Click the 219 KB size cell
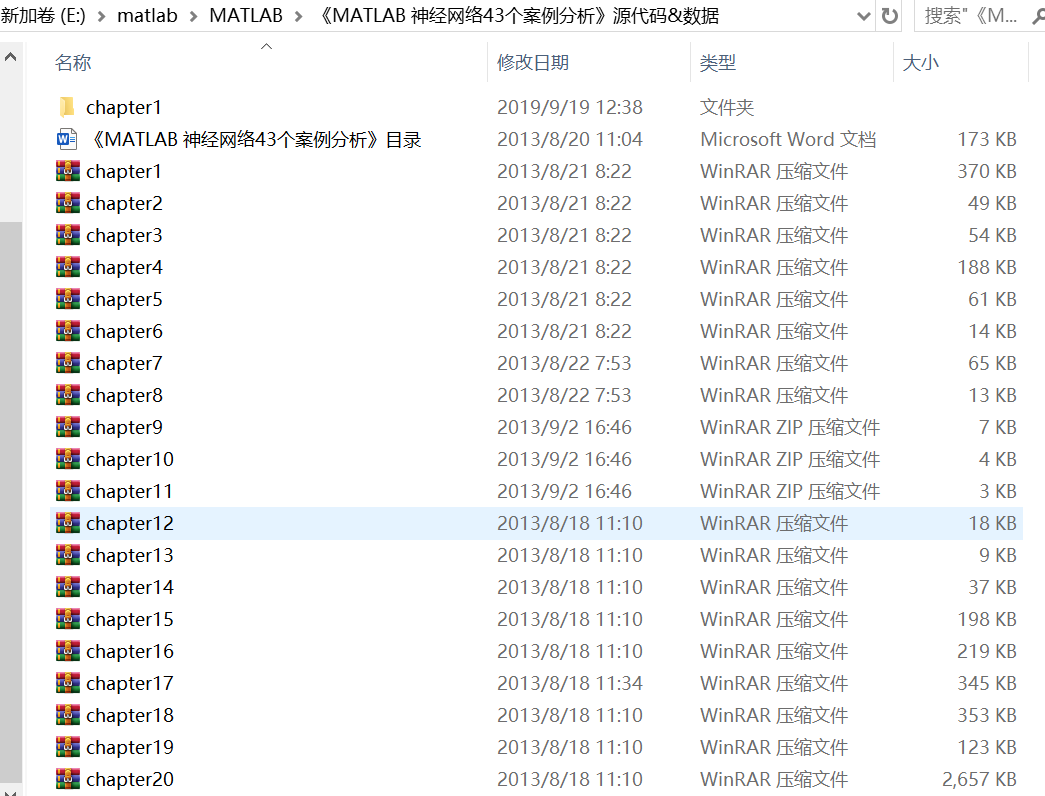This screenshot has height=796, width=1045. [x=987, y=651]
